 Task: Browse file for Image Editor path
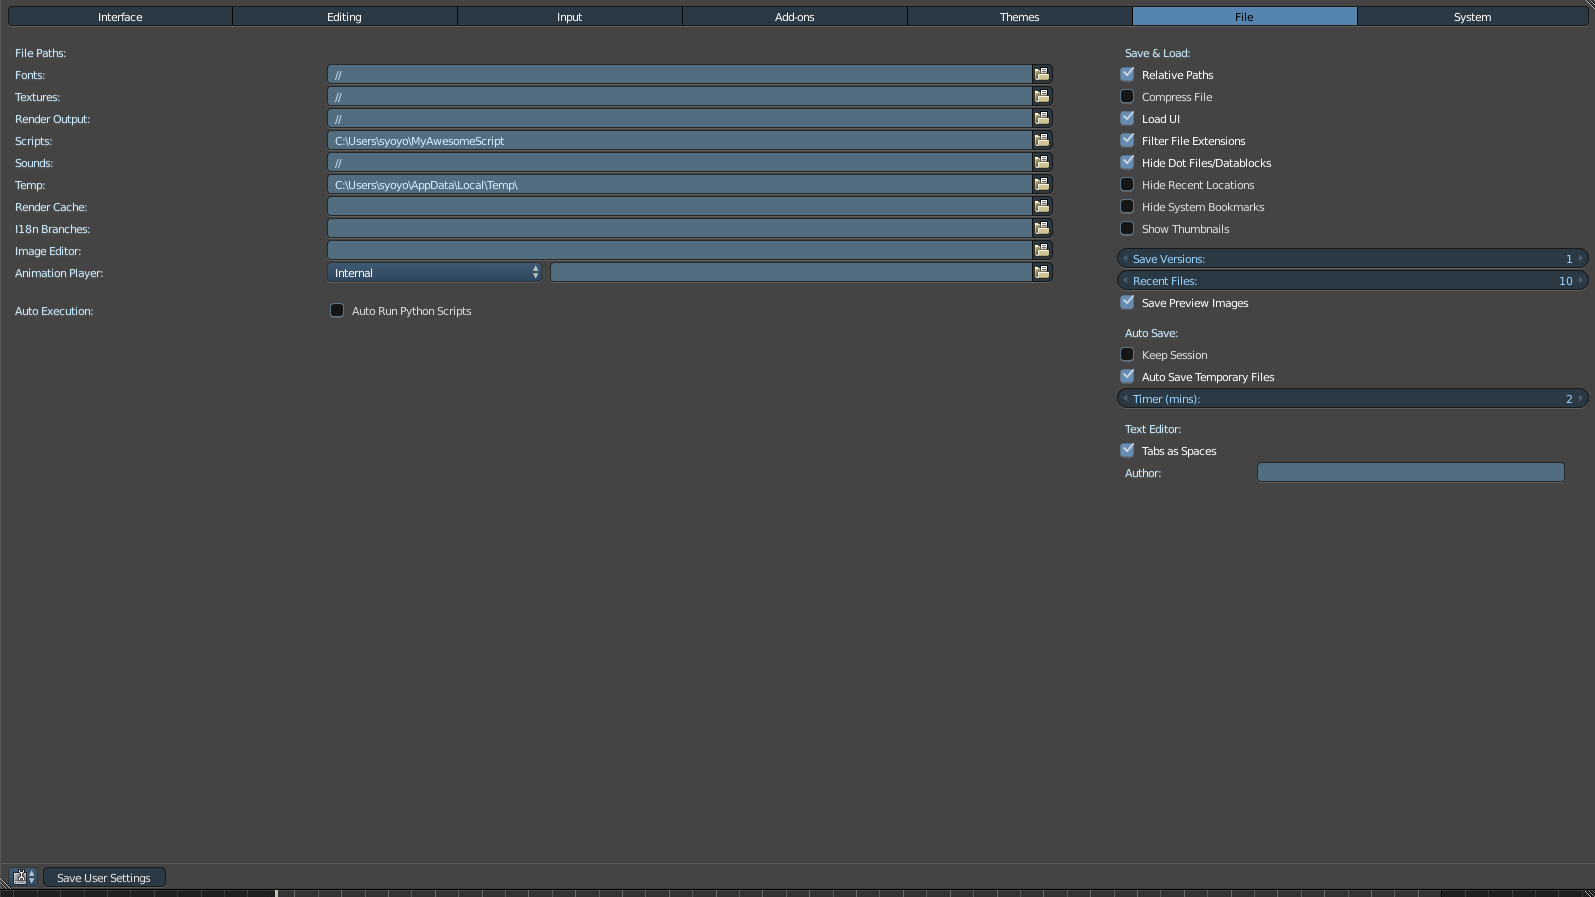pos(1042,251)
